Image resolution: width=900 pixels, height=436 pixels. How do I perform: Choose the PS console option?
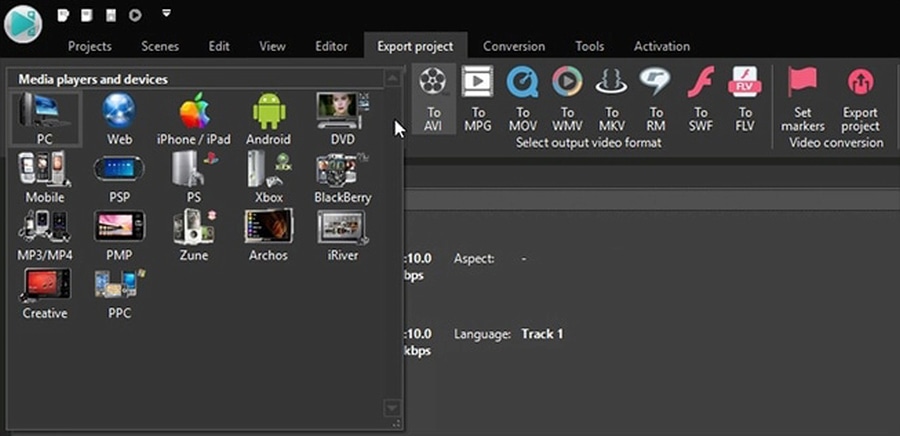click(193, 177)
